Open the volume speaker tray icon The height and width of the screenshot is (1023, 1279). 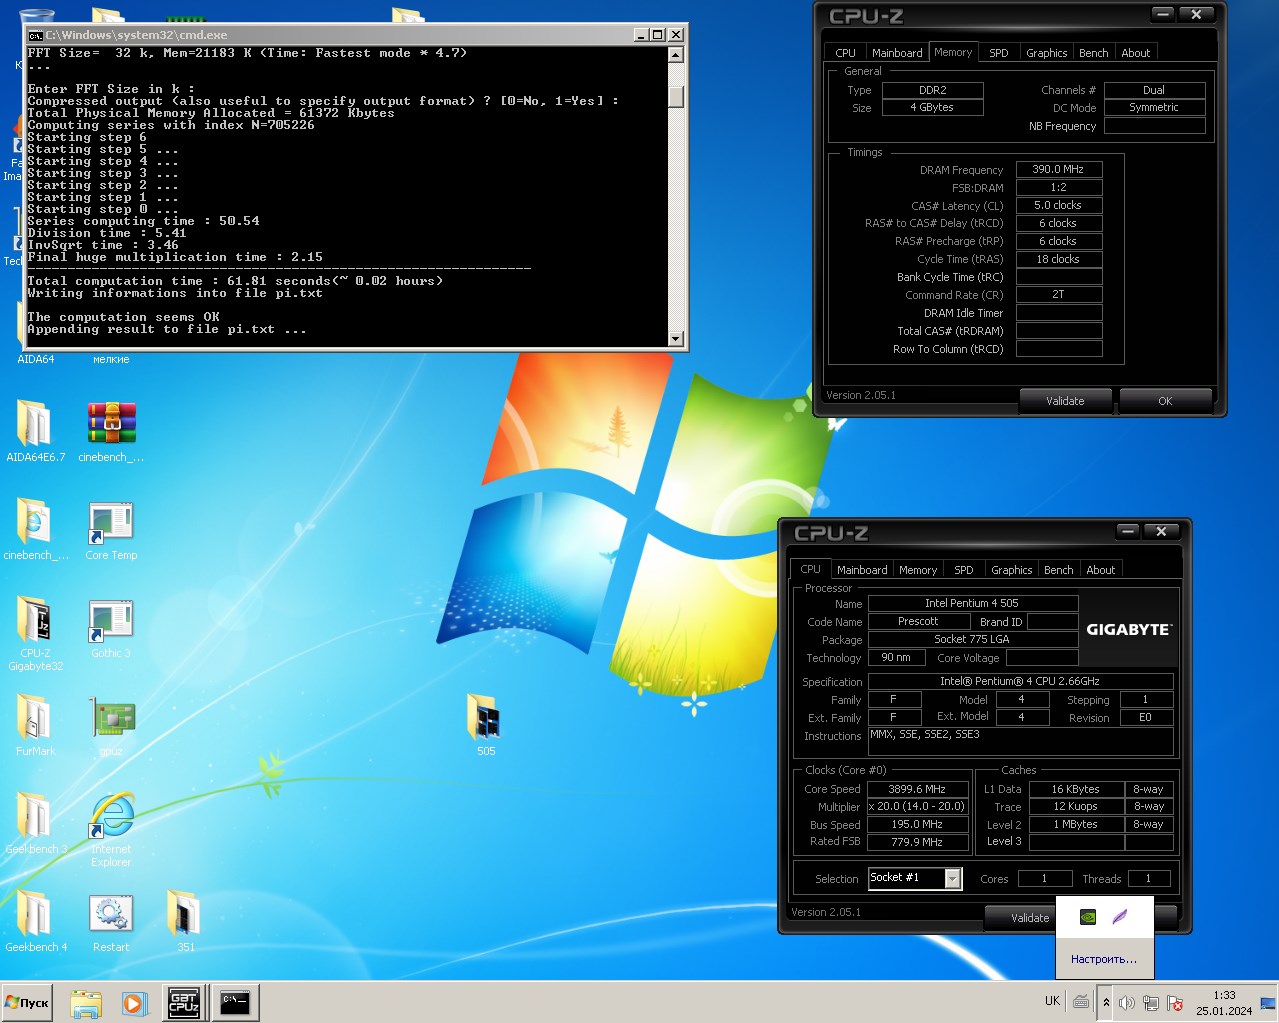pyautogui.click(x=1127, y=1002)
